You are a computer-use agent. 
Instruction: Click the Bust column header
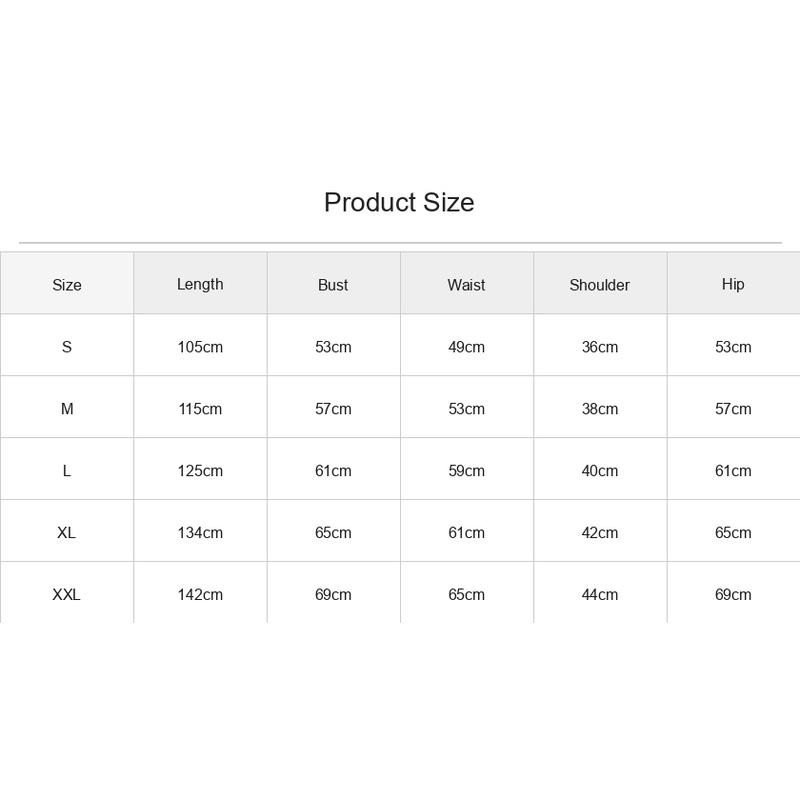pos(333,285)
